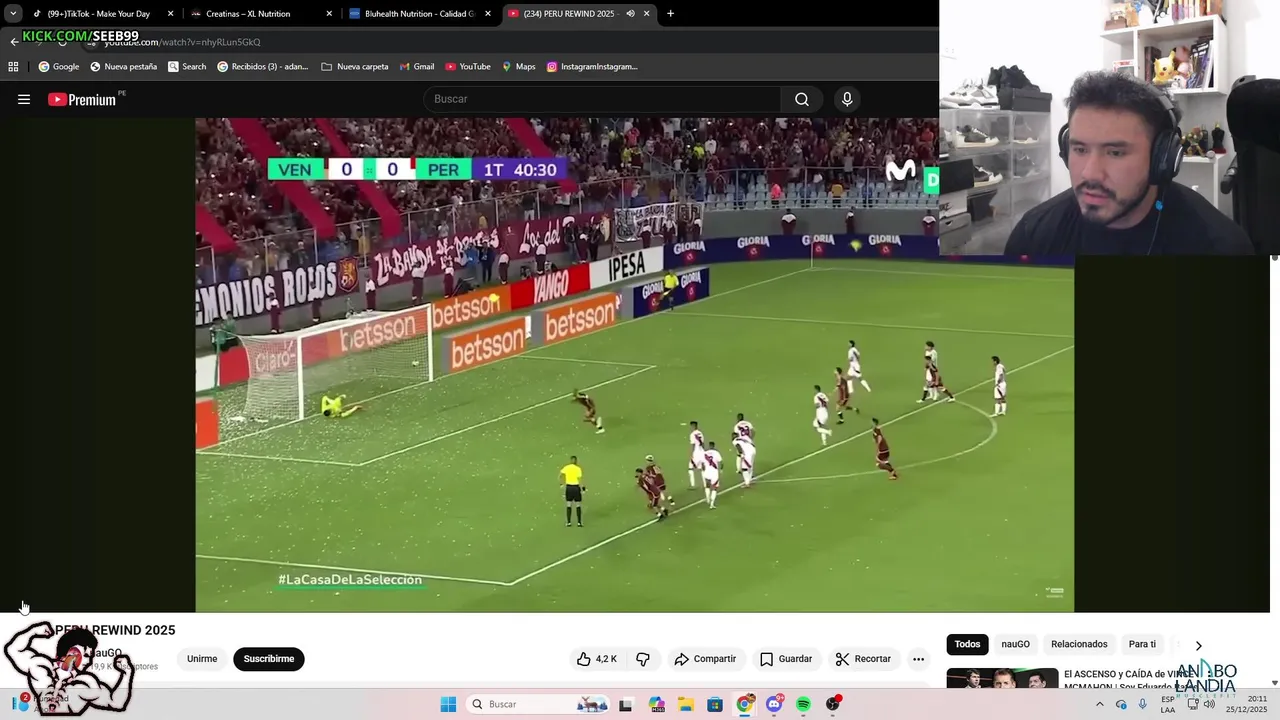The image size is (1280, 720).
Task: Open Maps bookmark
Action: (518, 67)
